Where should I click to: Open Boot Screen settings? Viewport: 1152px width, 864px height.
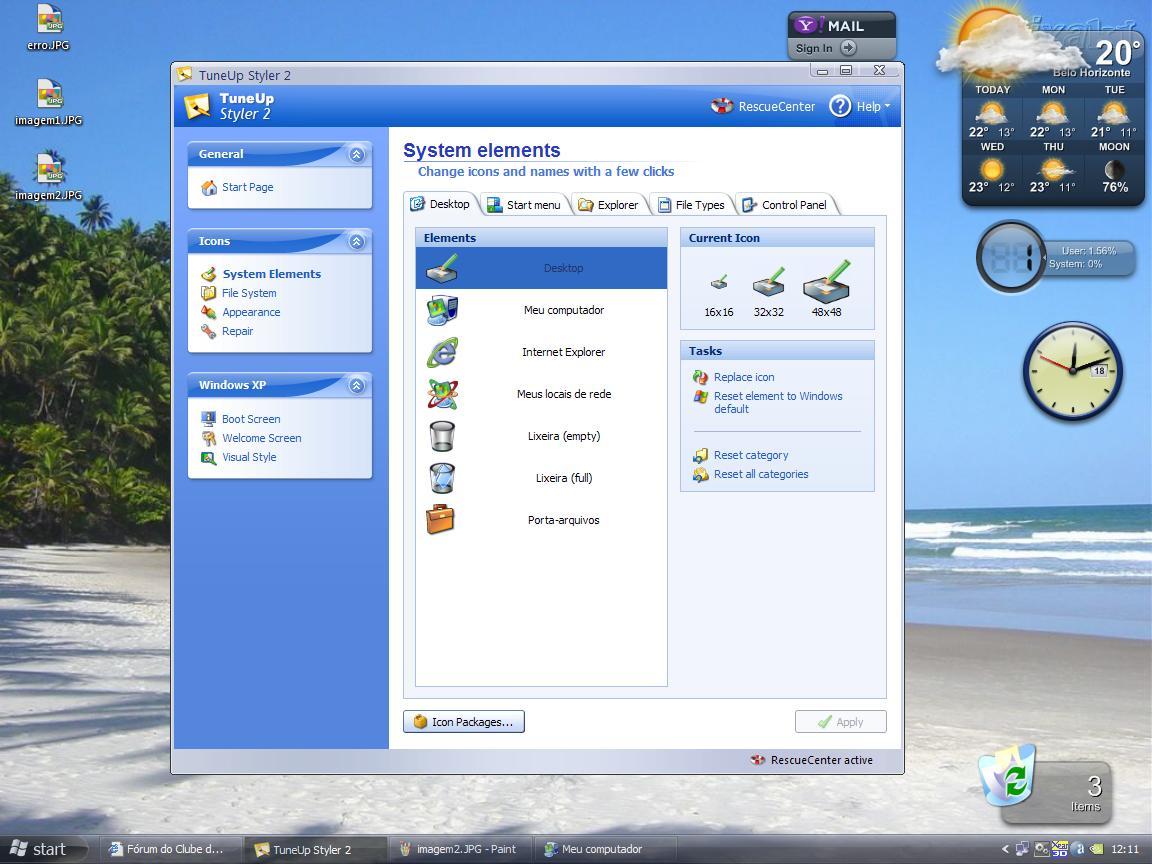click(x=251, y=419)
